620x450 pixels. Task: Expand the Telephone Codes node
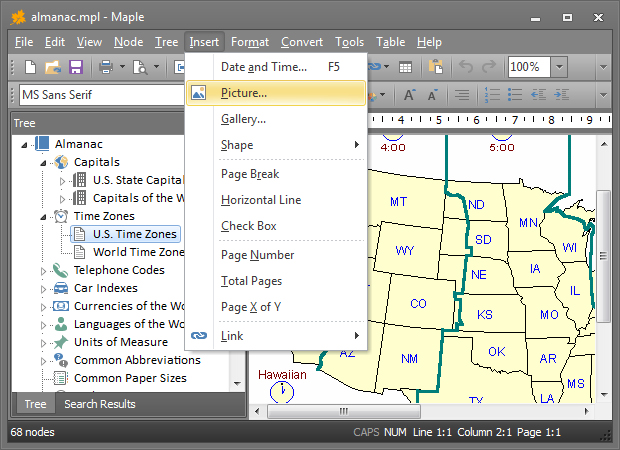[x=43, y=271]
